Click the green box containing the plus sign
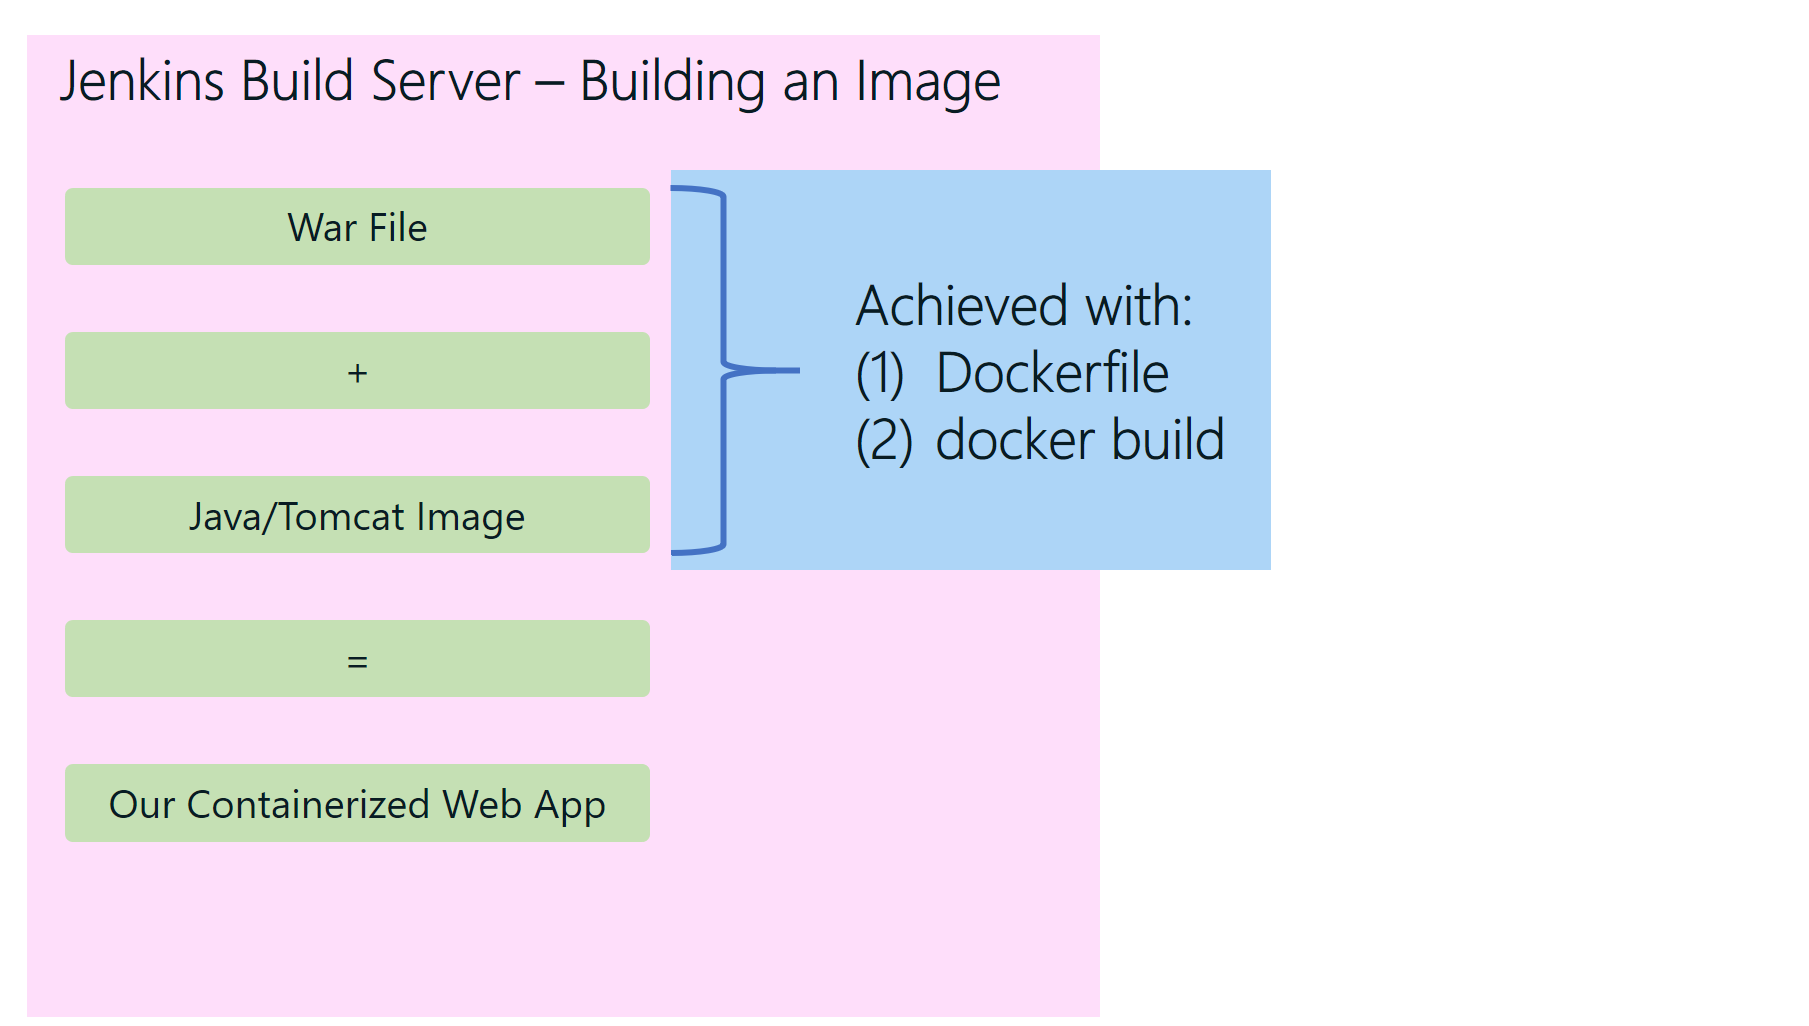The height and width of the screenshot is (1026, 1809). (357, 371)
